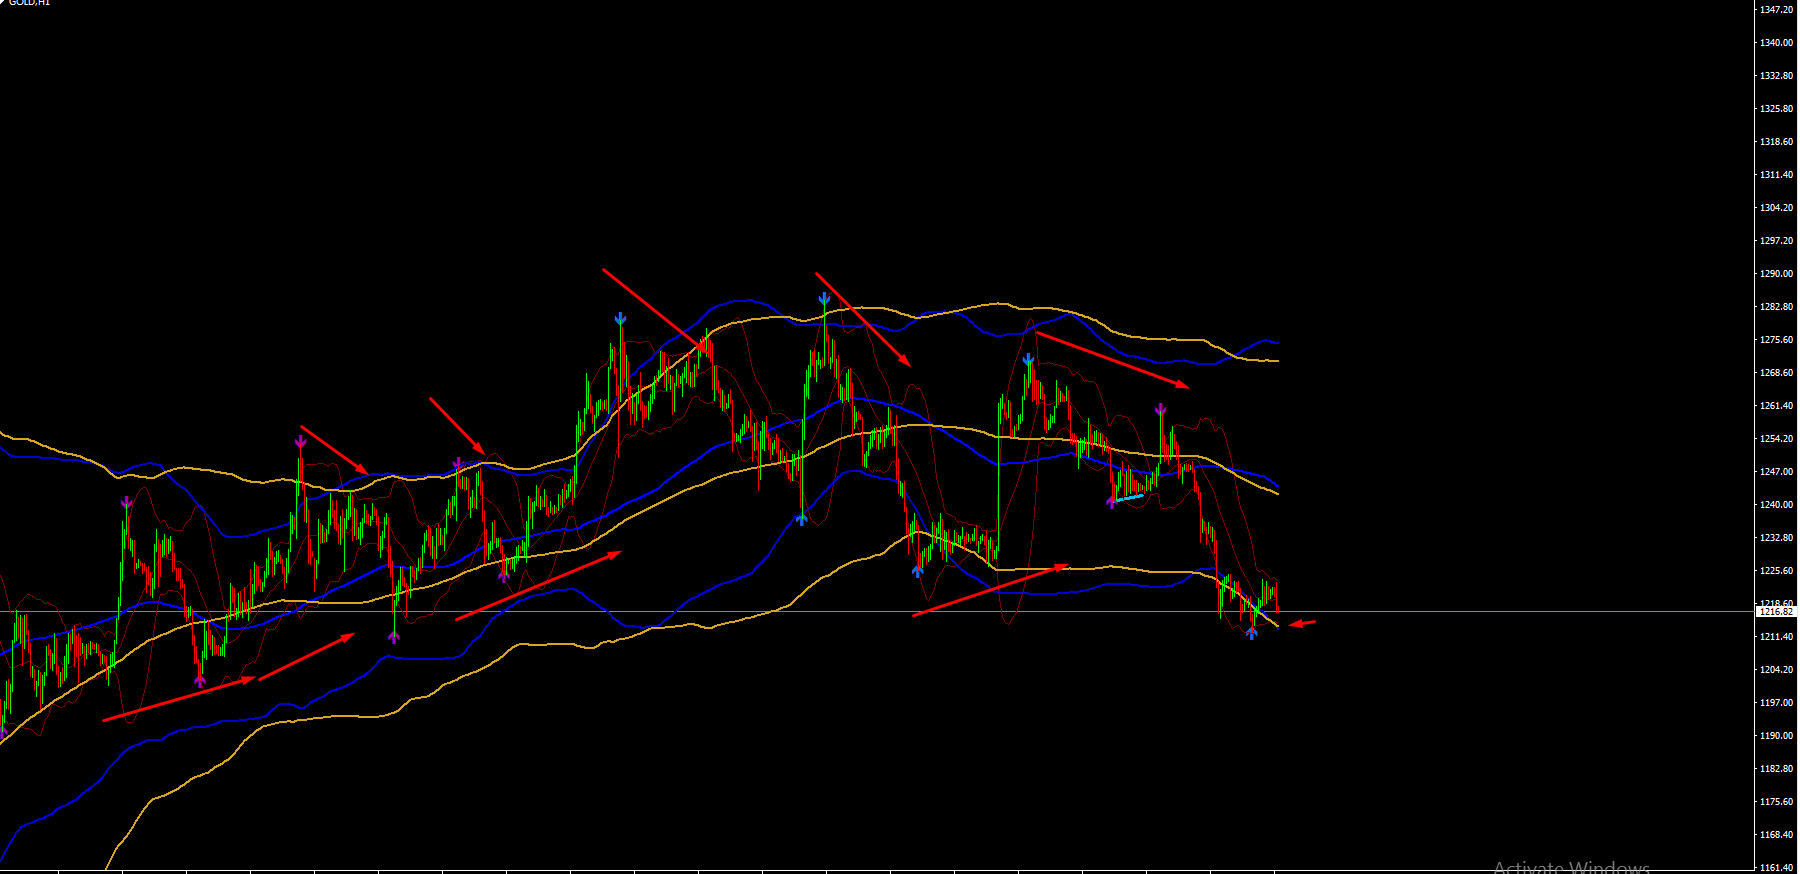The image size is (1800, 874).
Task: Select the 1175.60 label on the price axis
Action: tap(1776, 802)
